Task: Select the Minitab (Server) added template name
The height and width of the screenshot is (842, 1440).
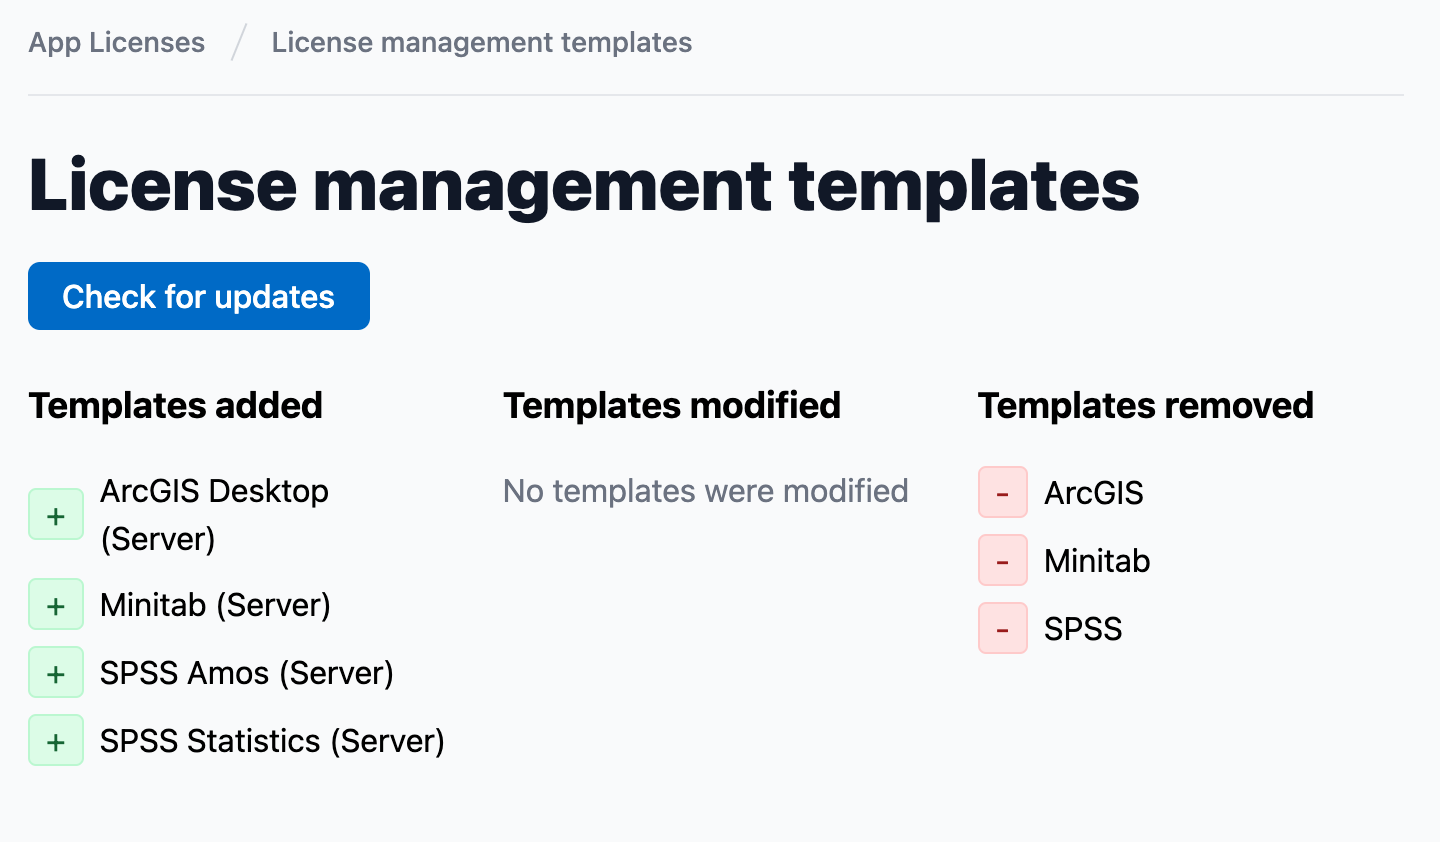Action: click(215, 605)
